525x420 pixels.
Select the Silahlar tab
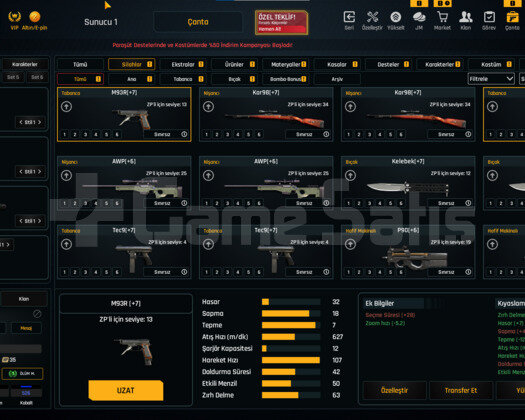pyautogui.click(x=132, y=64)
